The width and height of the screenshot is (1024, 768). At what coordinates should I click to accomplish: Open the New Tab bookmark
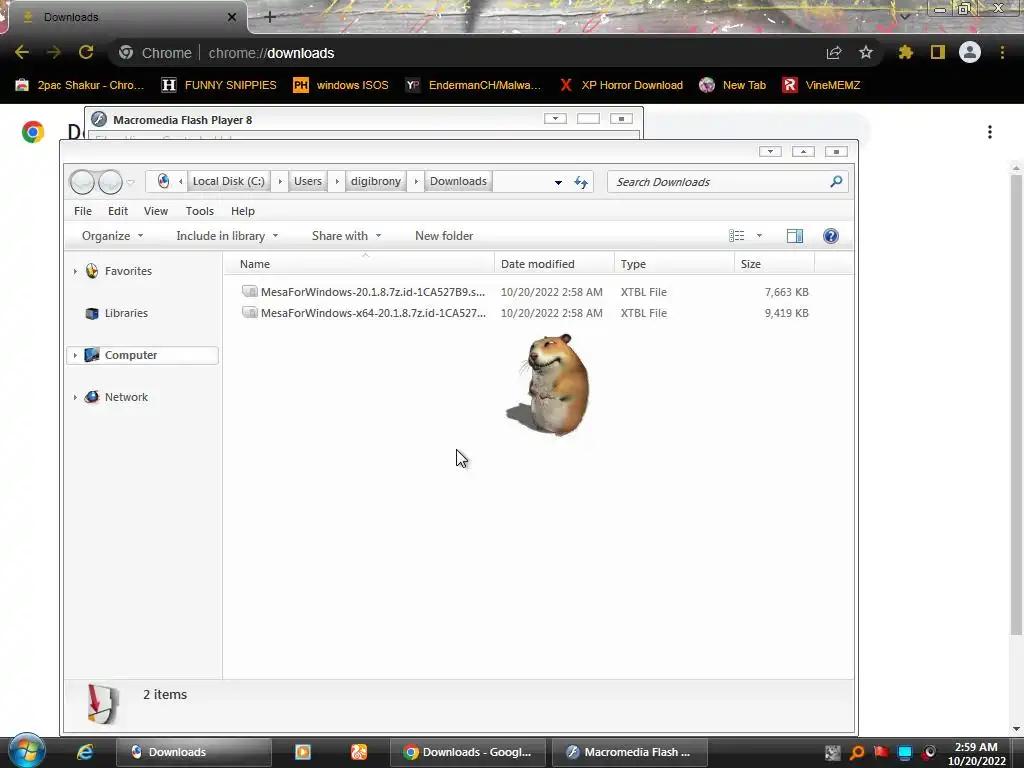click(732, 85)
